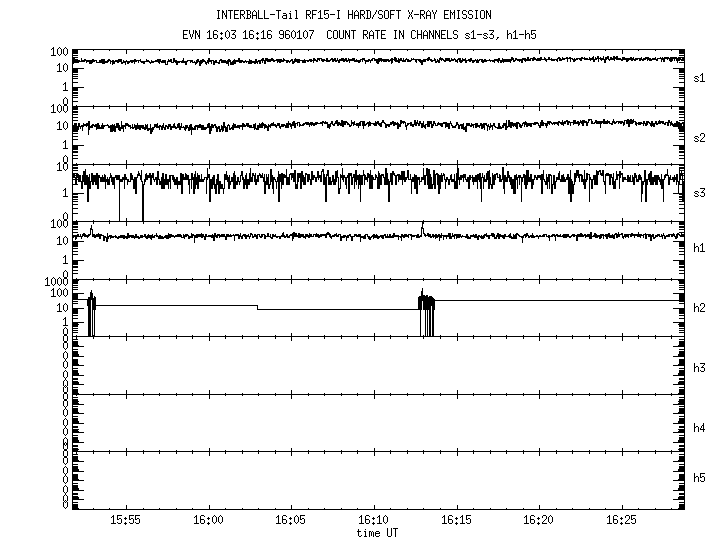Click the h1 channel label
This screenshot has width=720, height=550.
[700, 248]
